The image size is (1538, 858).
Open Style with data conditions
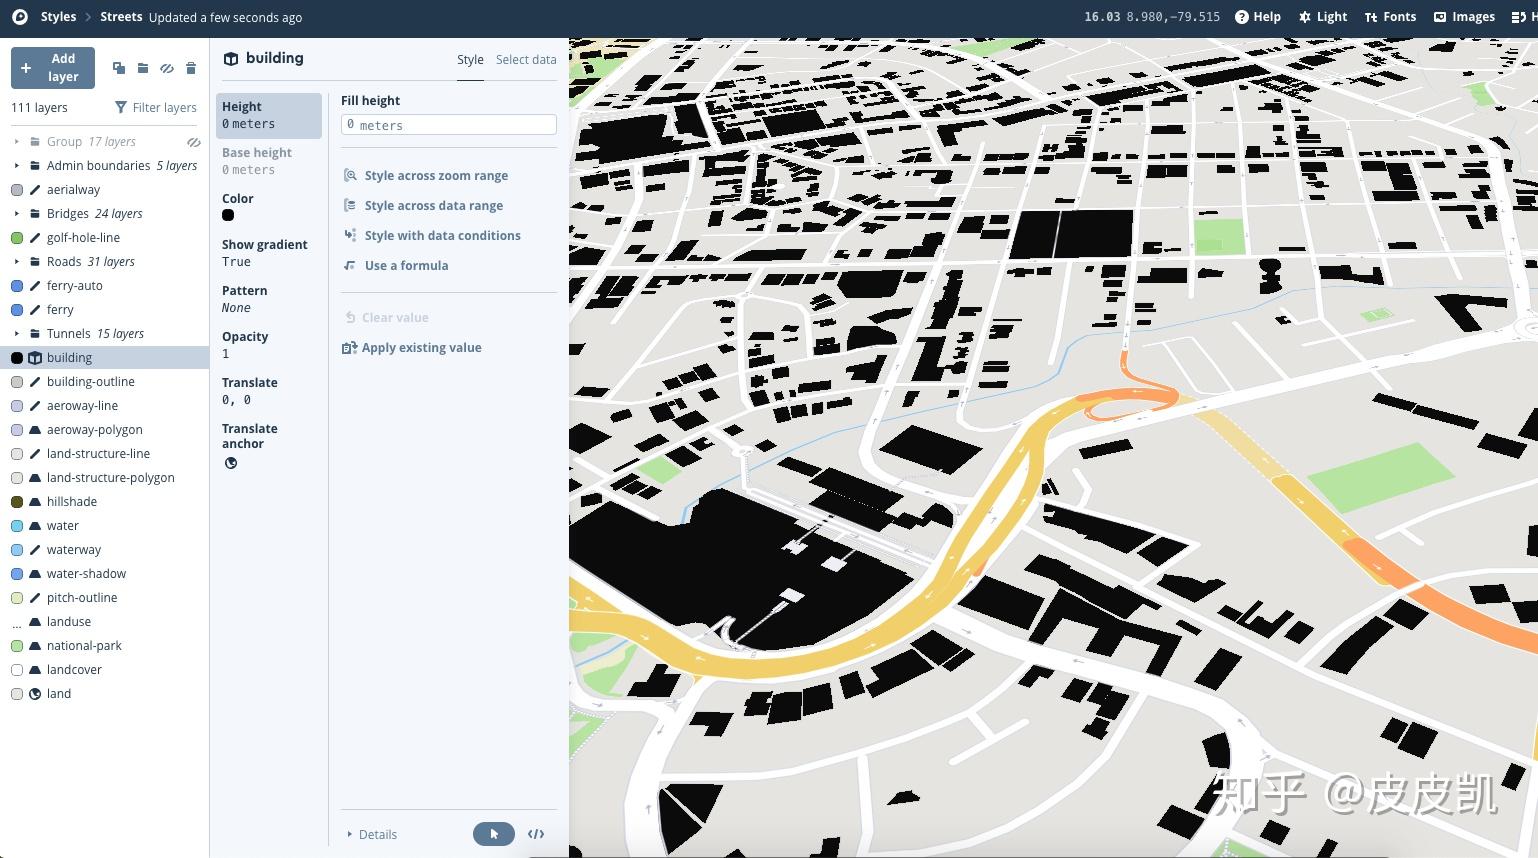coord(443,235)
